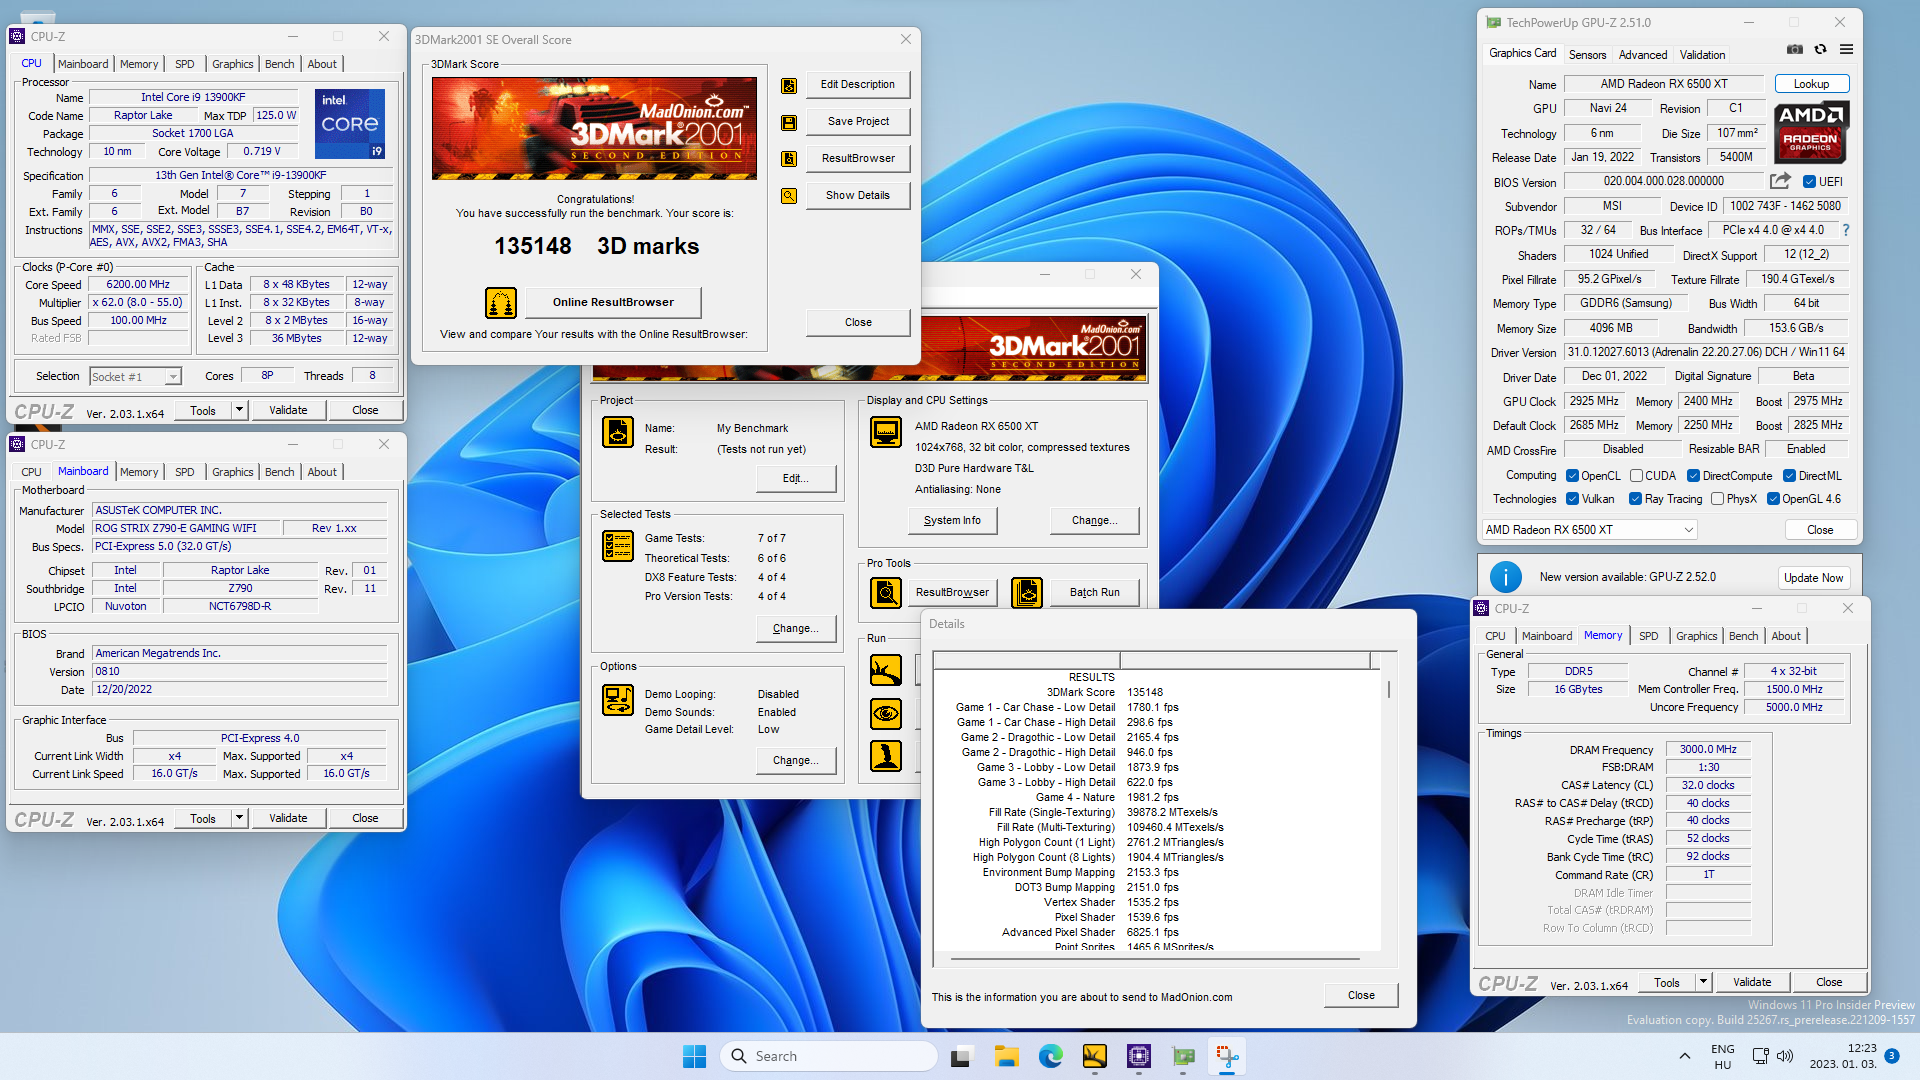Open the Windows Start menu
The width and height of the screenshot is (1920, 1080).
pyautogui.click(x=694, y=1056)
